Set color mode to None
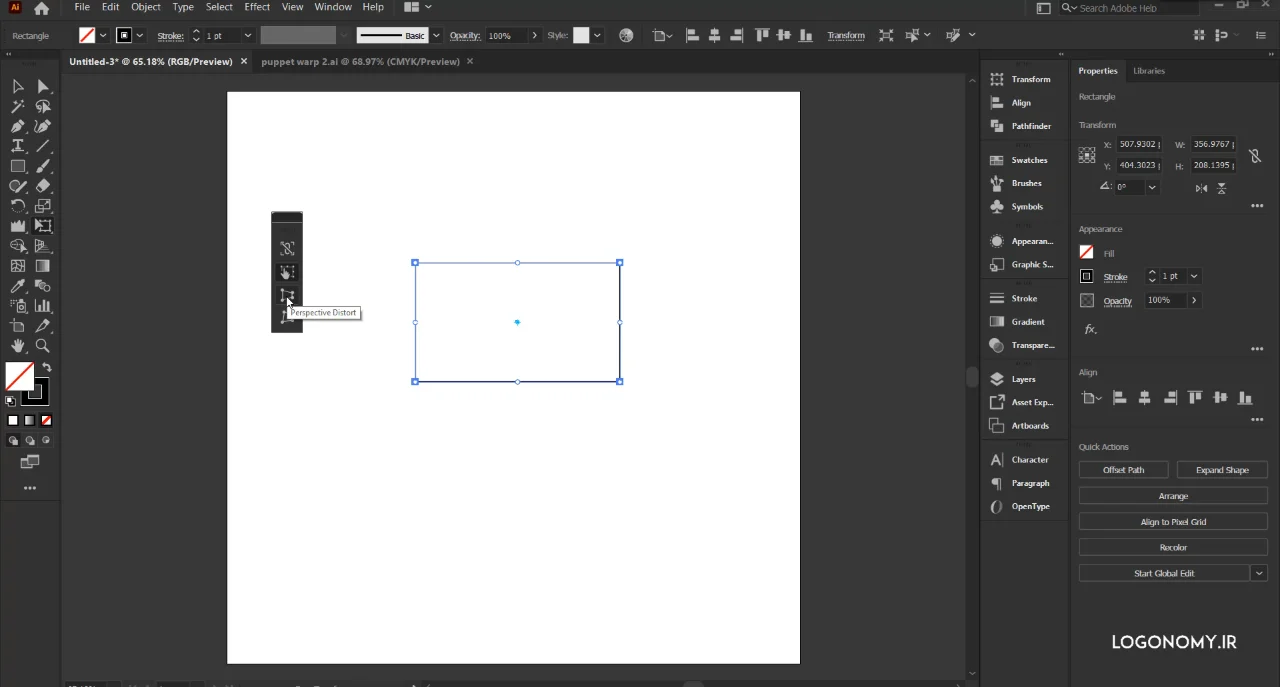Viewport: 1280px width, 687px height. pos(46,420)
